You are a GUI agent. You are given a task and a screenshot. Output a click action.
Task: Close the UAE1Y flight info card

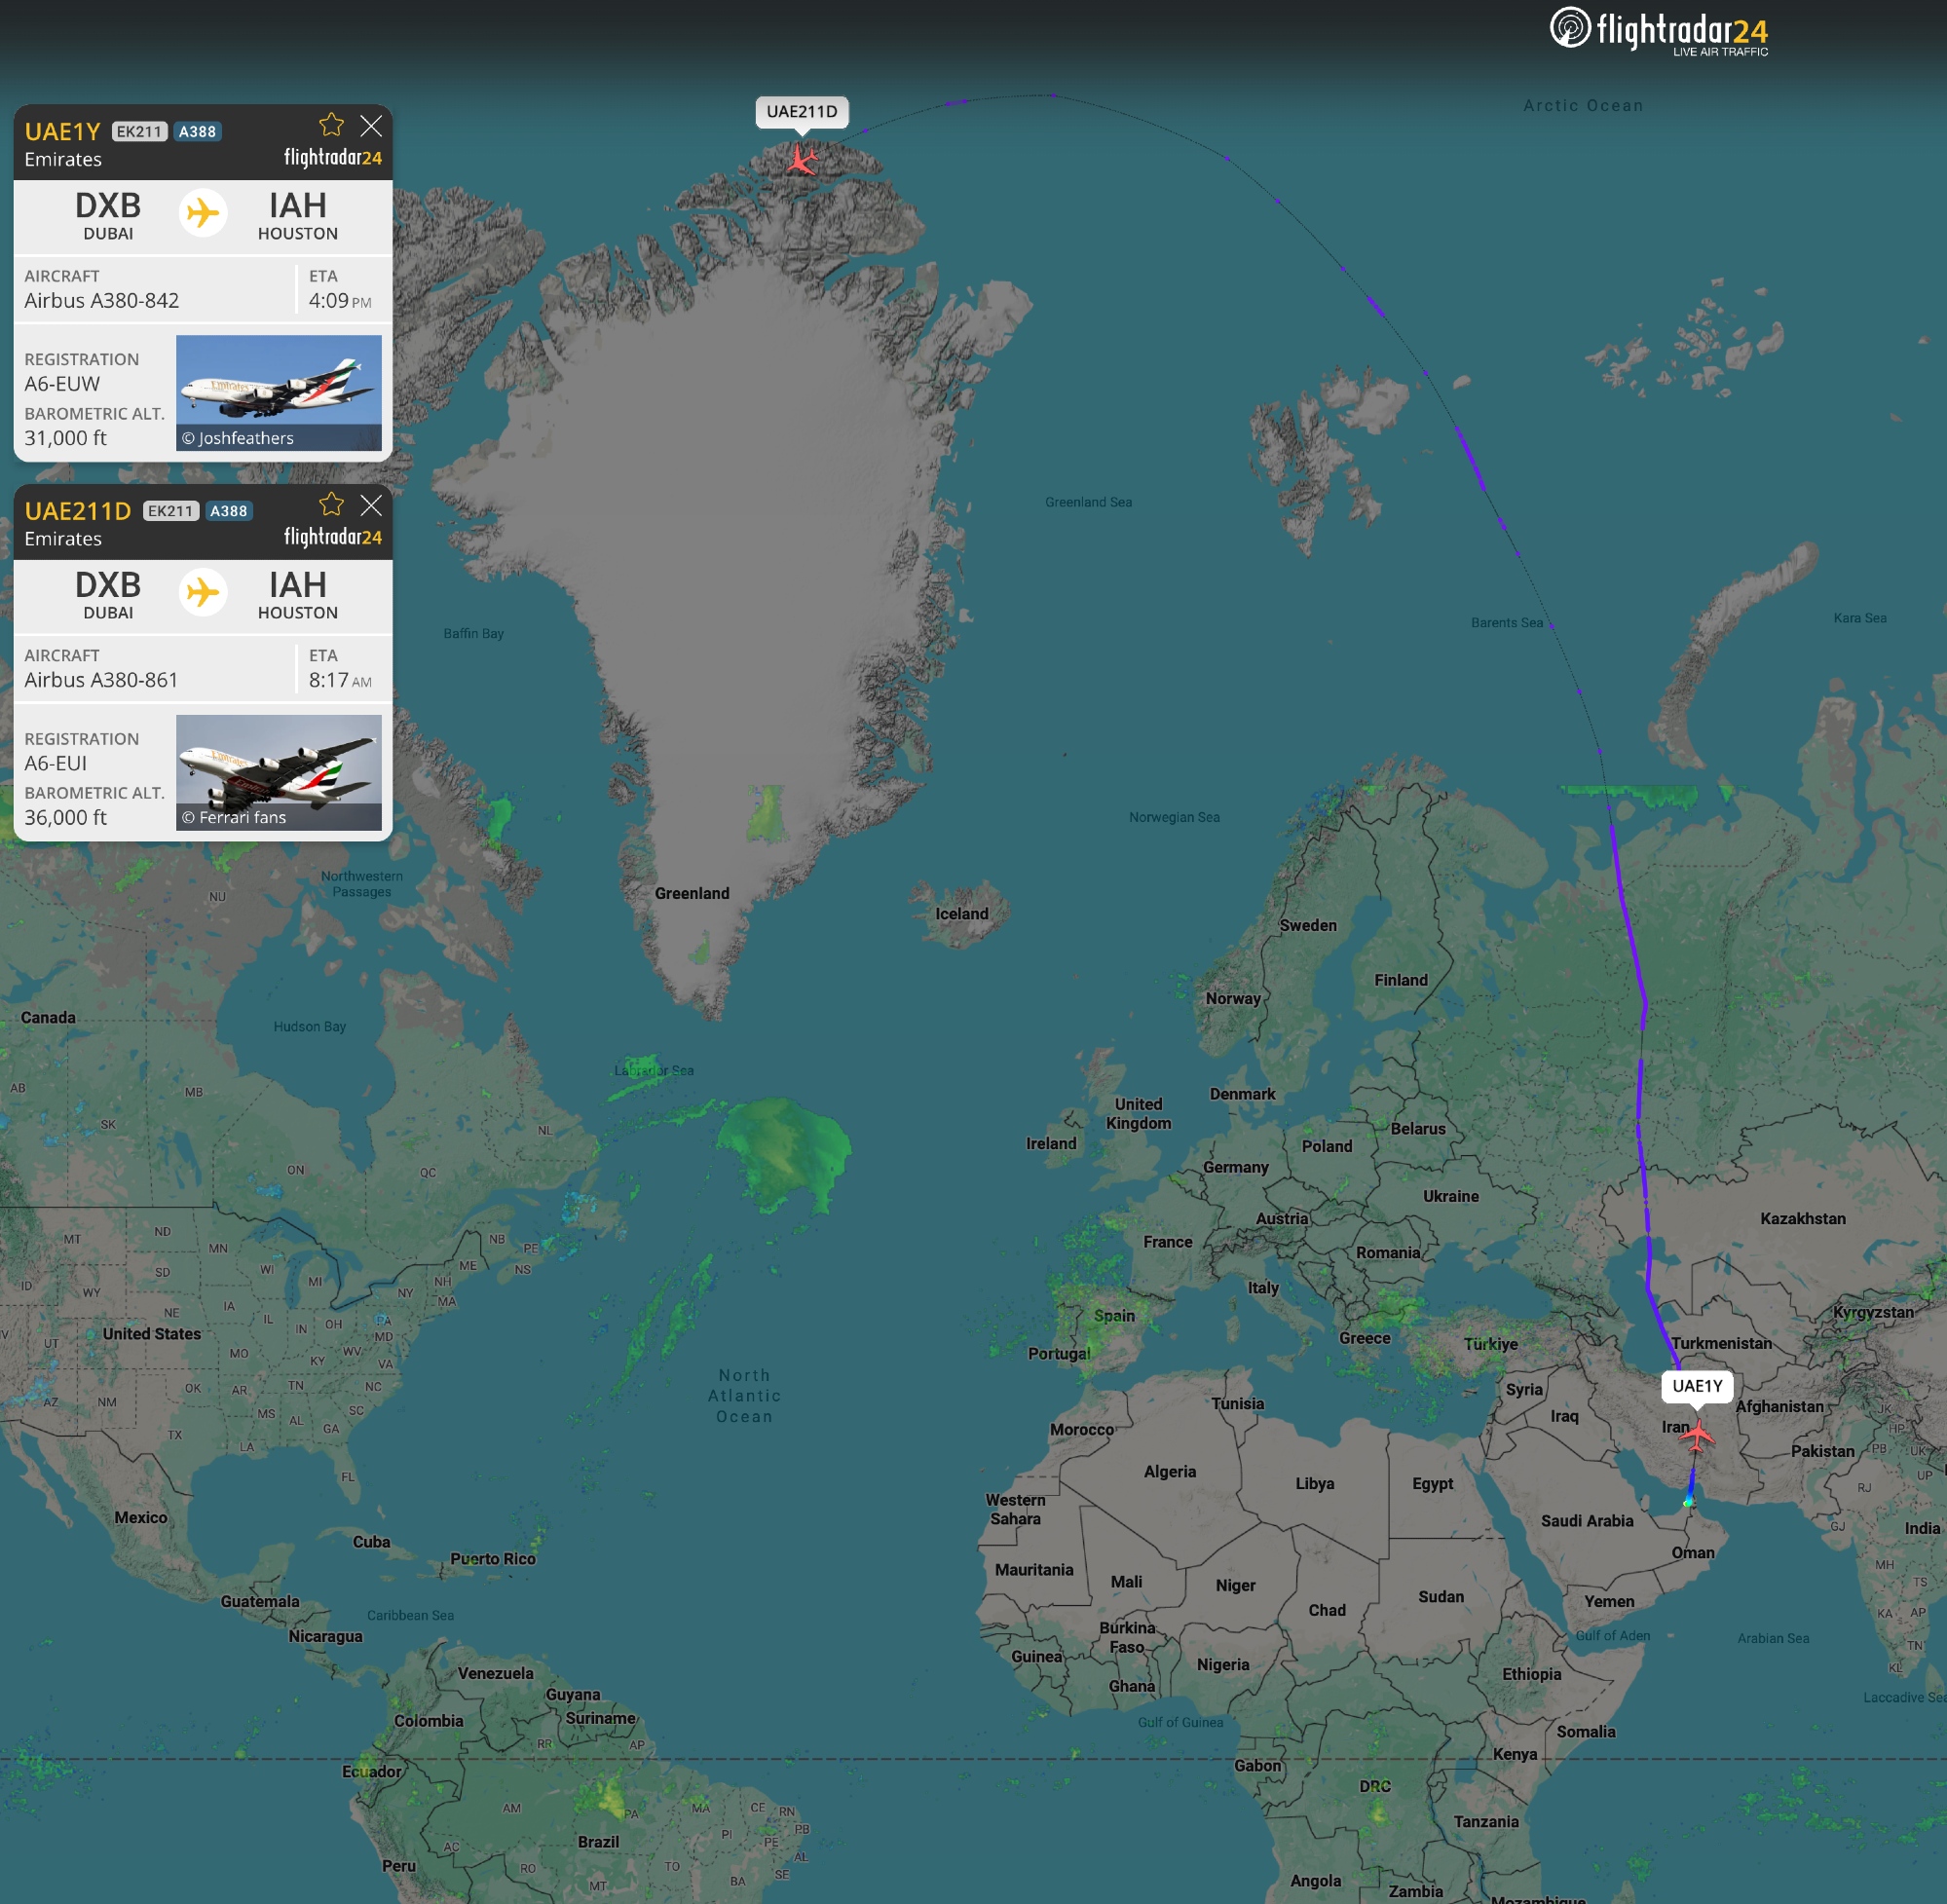[371, 125]
